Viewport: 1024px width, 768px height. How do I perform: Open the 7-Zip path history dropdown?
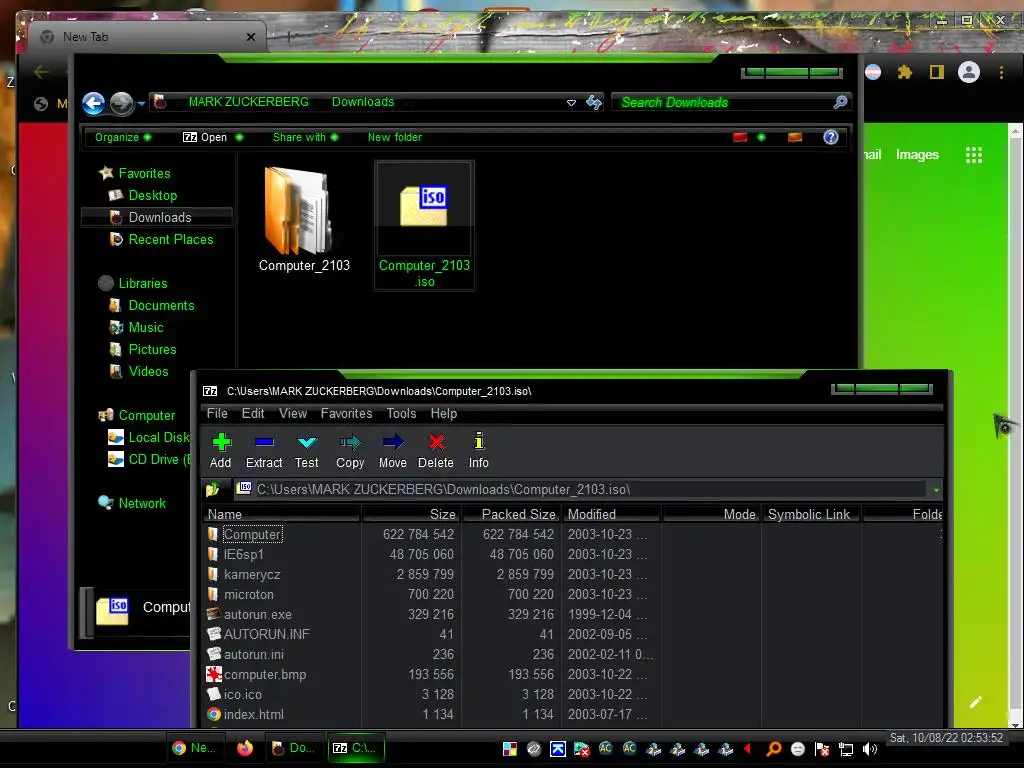point(936,489)
